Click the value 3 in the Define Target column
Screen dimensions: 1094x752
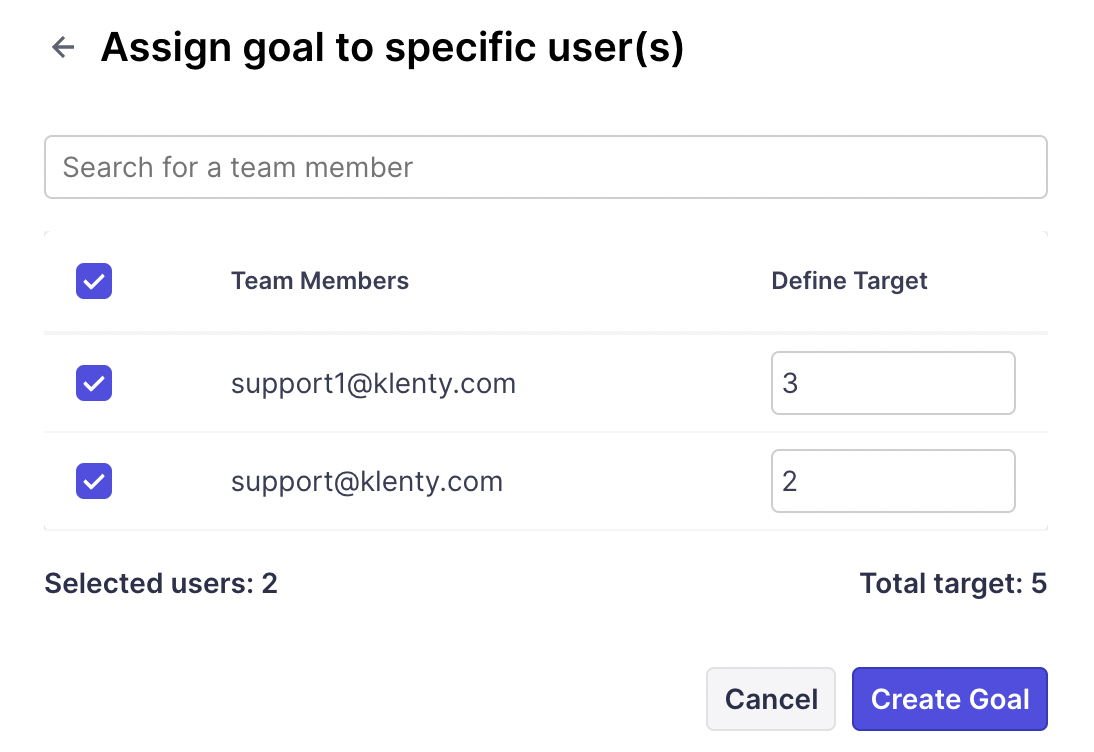(791, 384)
